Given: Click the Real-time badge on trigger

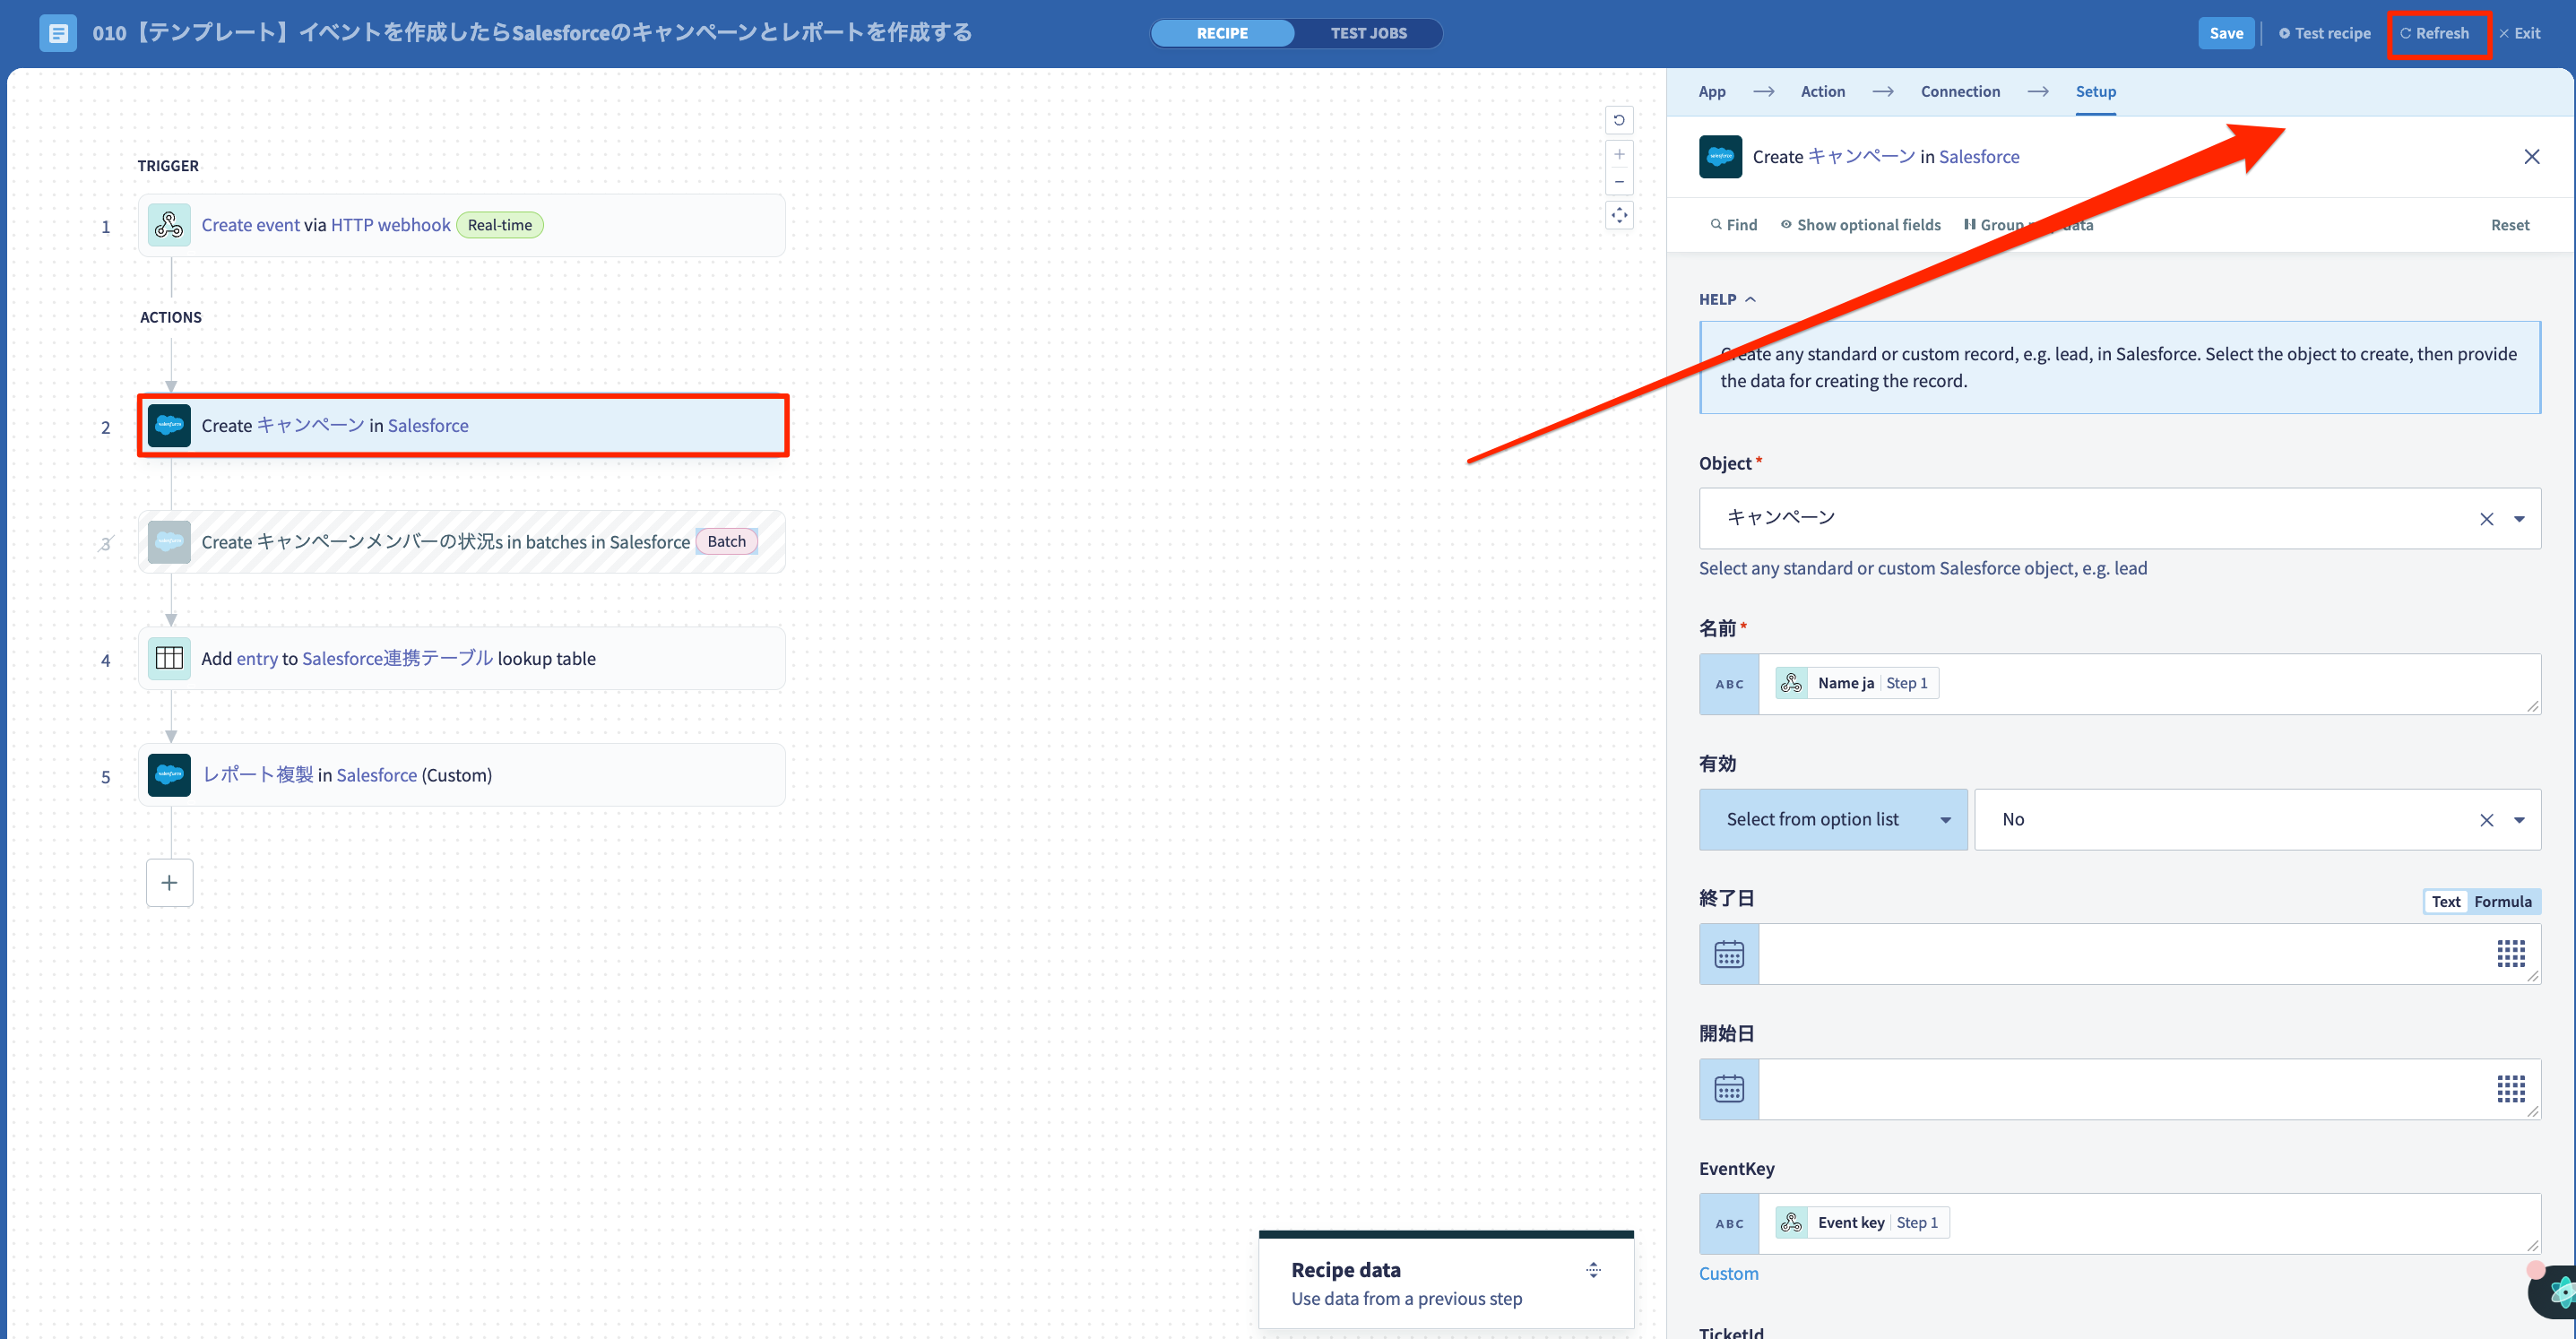Looking at the screenshot, I should pyautogui.click(x=500, y=225).
